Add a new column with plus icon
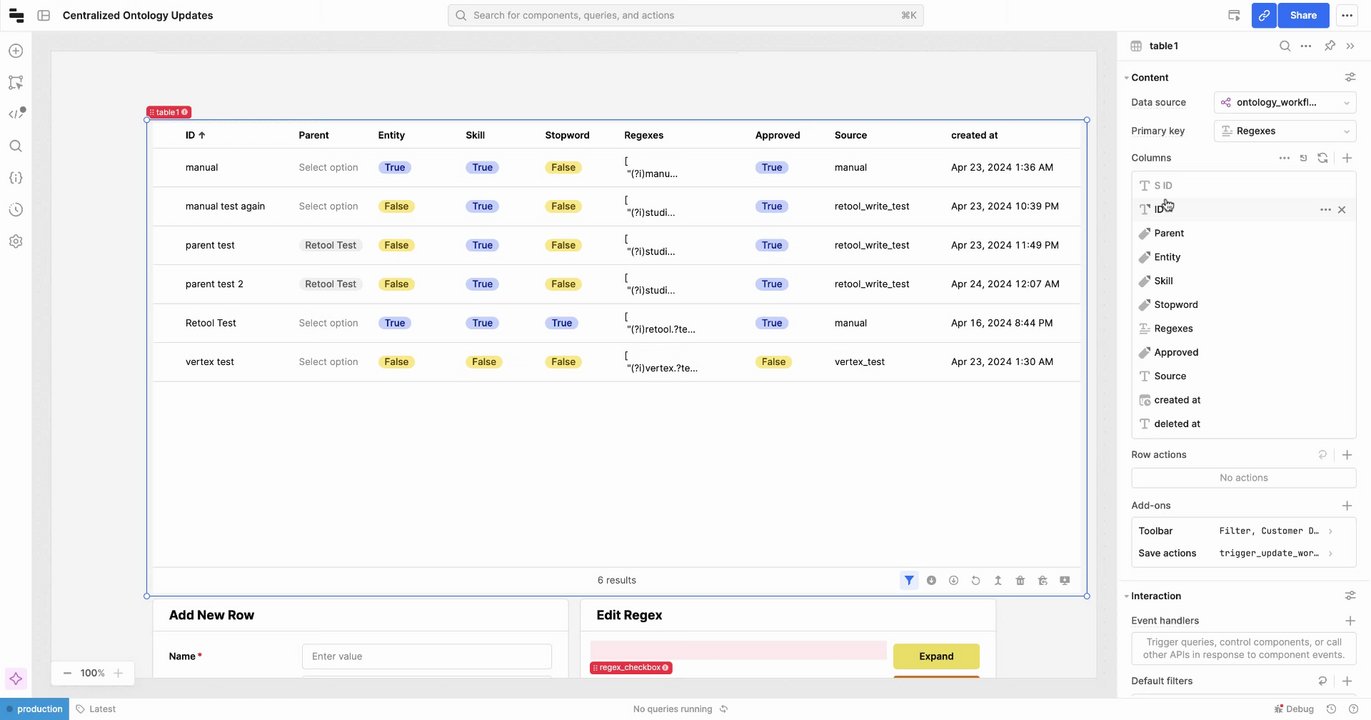Viewport: 1371px width, 720px height. click(1347, 158)
